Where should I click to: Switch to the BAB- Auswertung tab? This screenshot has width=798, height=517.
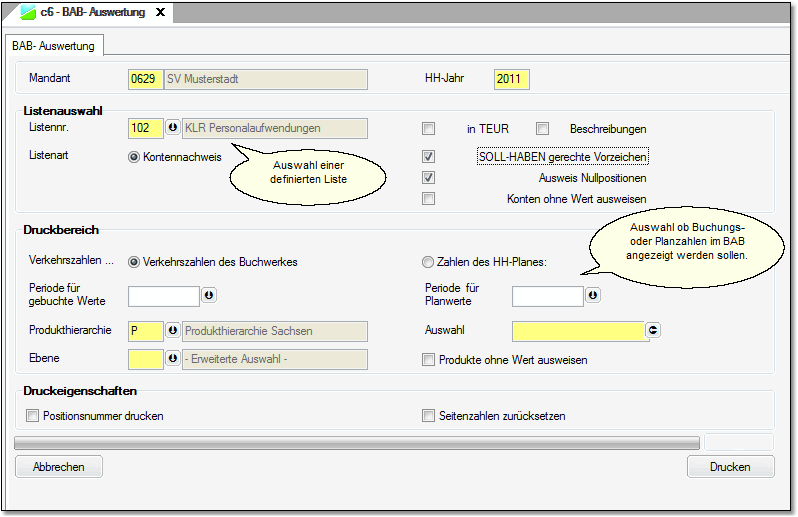point(54,46)
